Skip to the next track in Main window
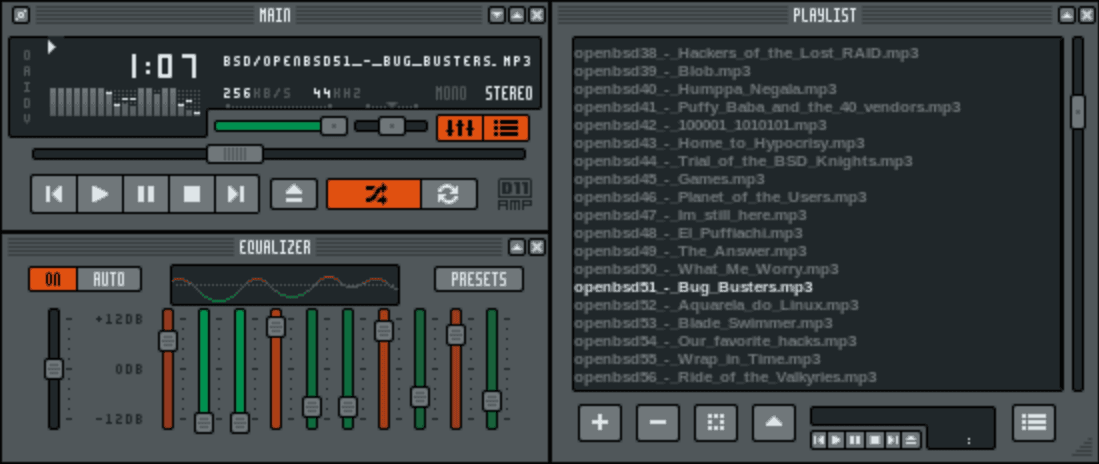 pyautogui.click(x=237, y=194)
